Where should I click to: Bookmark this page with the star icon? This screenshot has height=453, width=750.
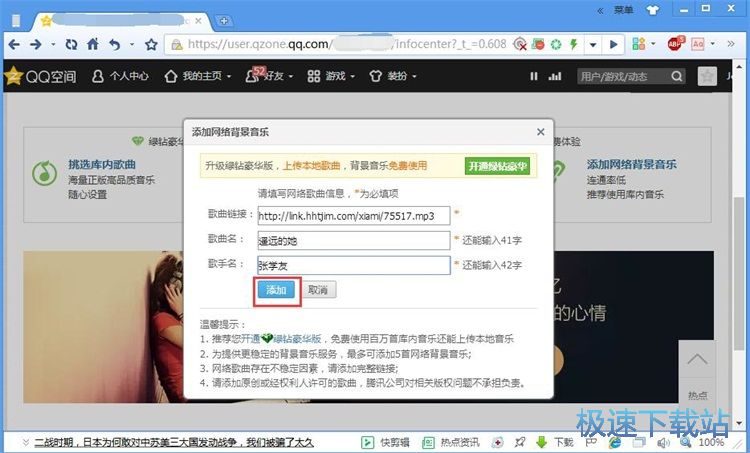pos(151,44)
